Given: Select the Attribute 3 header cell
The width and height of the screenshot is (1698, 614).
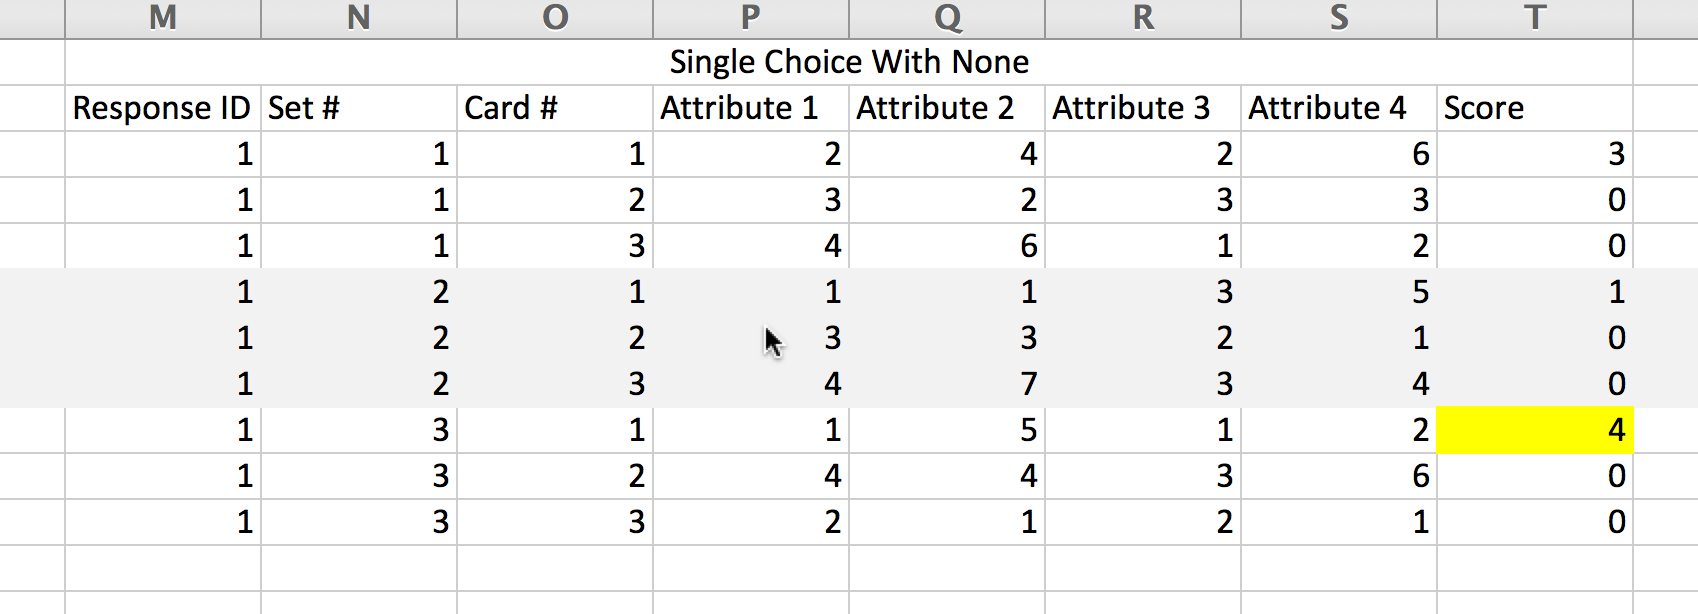Looking at the screenshot, I should coord(1143,108).
